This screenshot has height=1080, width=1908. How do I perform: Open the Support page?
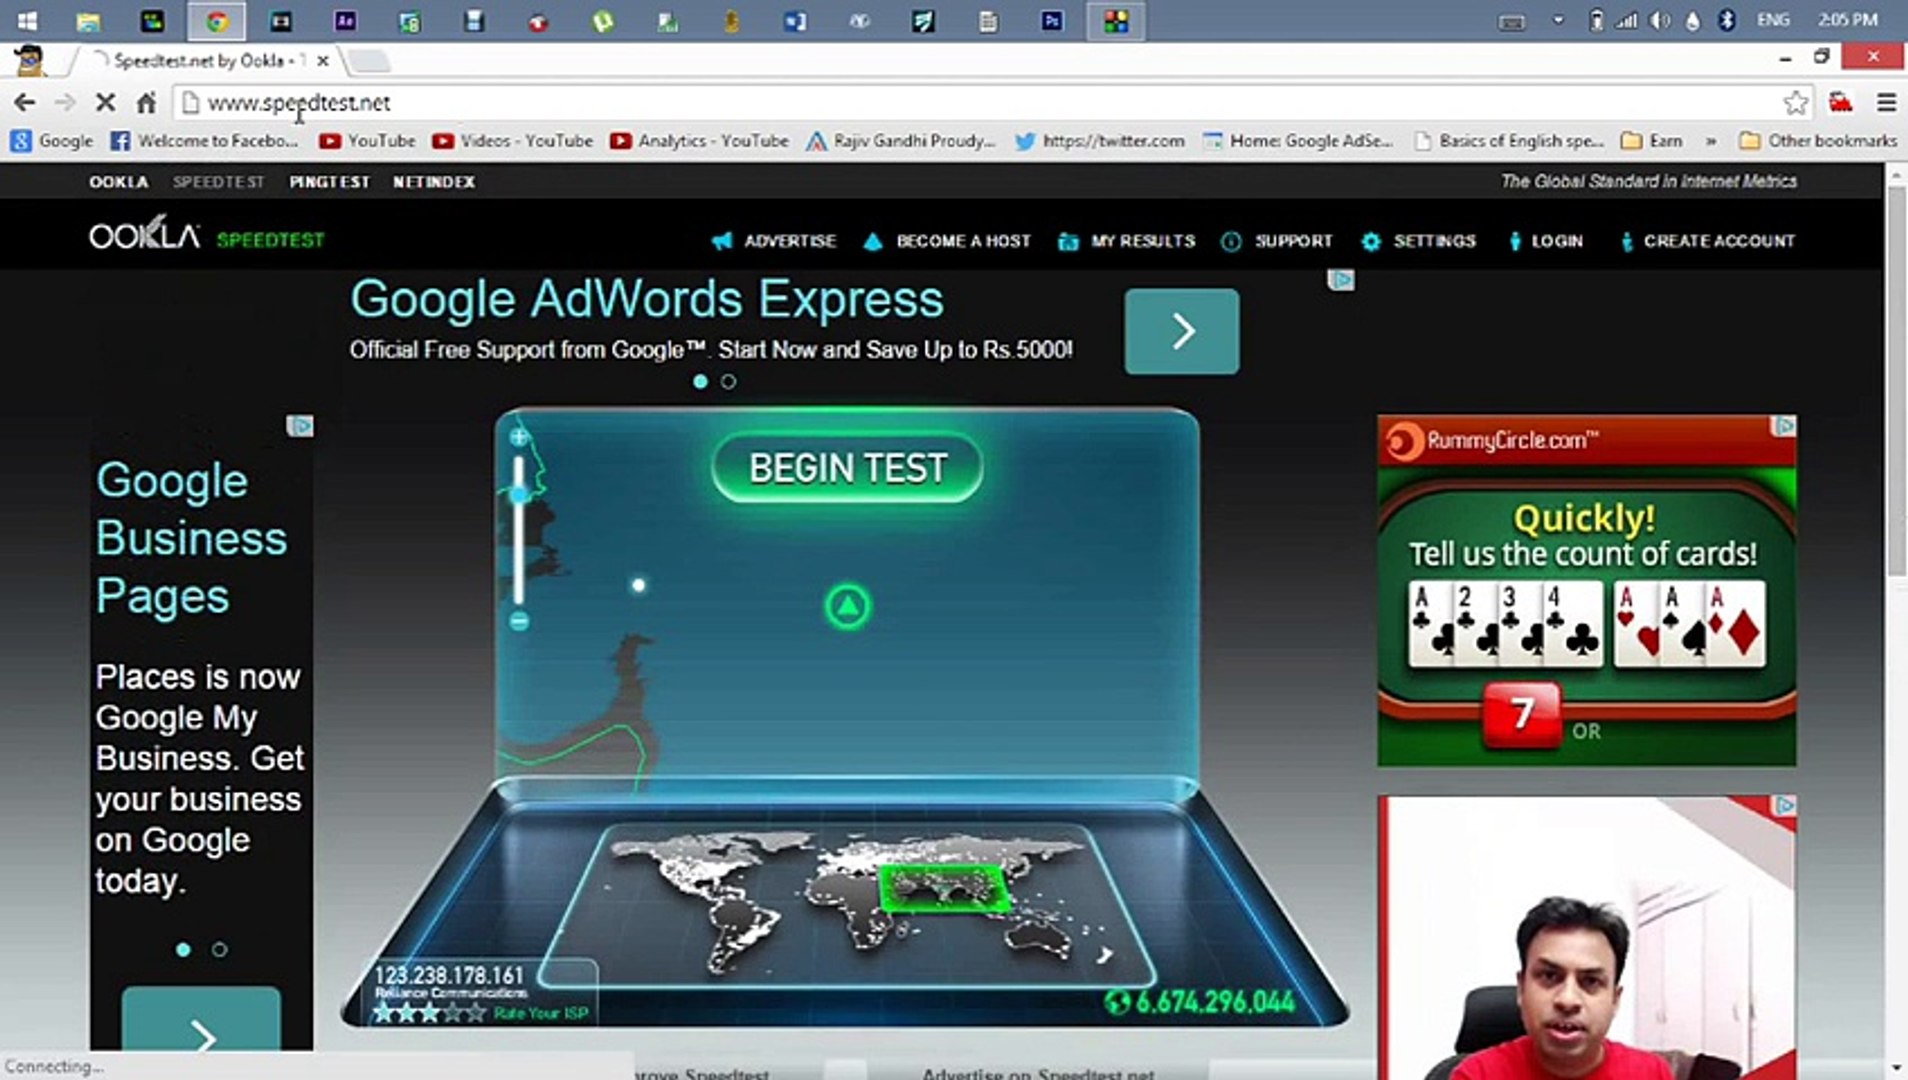pyautogui.click(x=1294, y=241)
